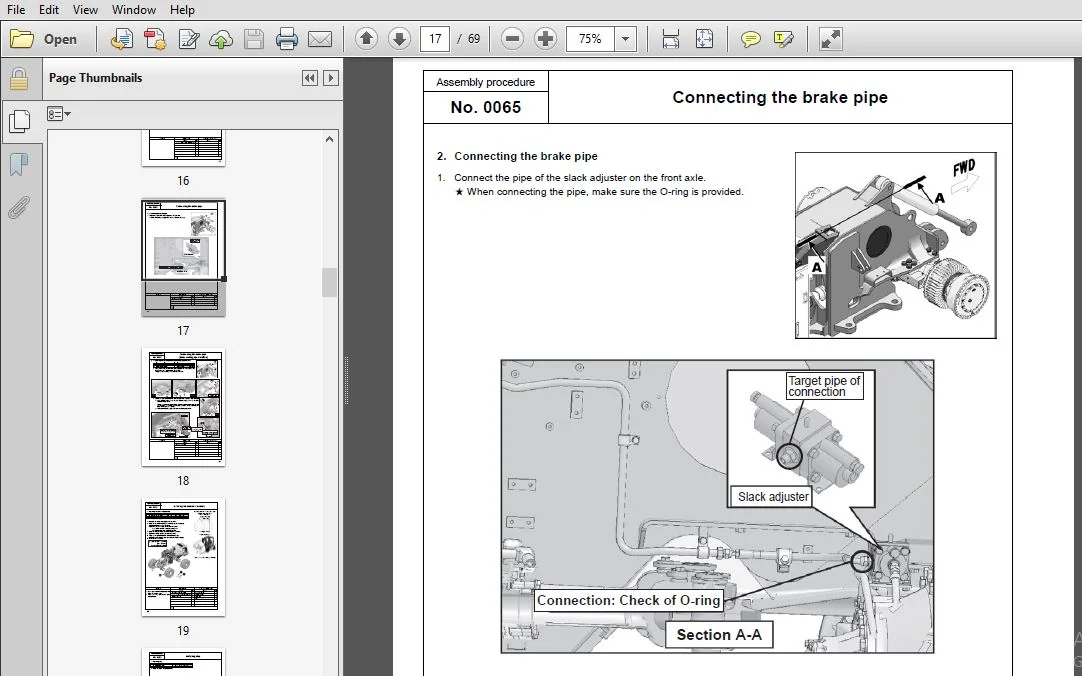Screen dimensions: 1082x676
Task: Open the File menu
Action: click(16, 10)
